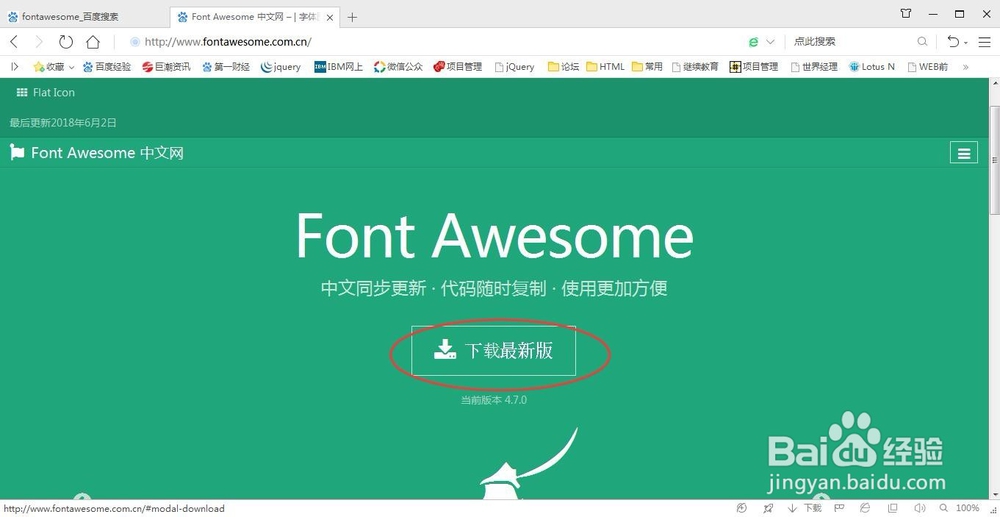The height and width of the screenshot is (517, 1000).
Task: Expand the undo-close history arrow
Action: pos(966,43)
